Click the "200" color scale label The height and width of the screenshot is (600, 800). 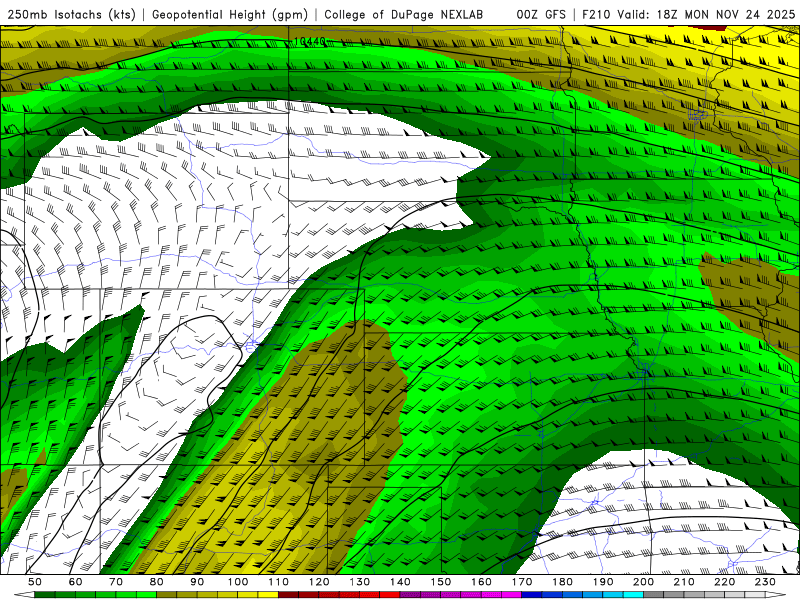click(644, 582)
